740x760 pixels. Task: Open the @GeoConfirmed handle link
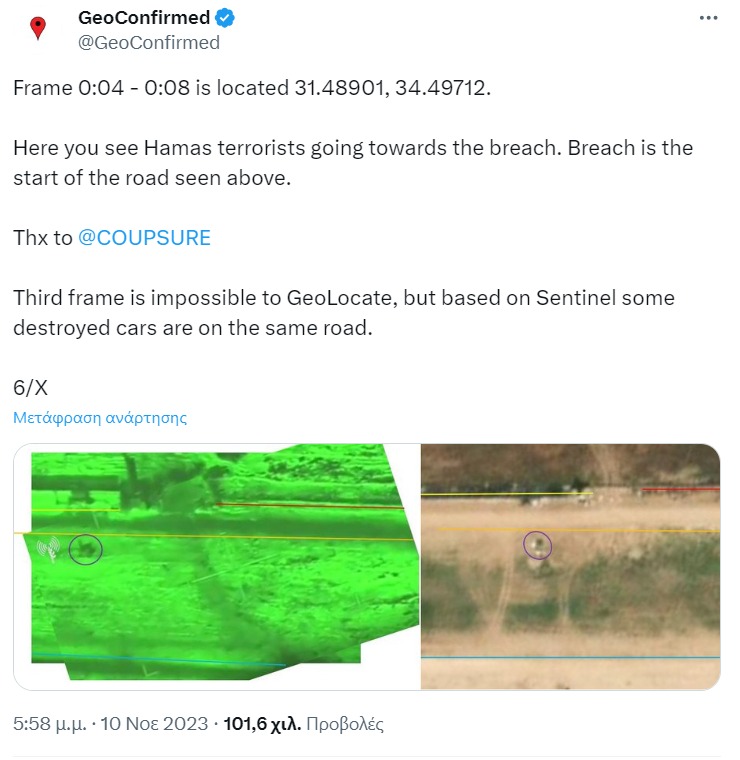(149, 43)
